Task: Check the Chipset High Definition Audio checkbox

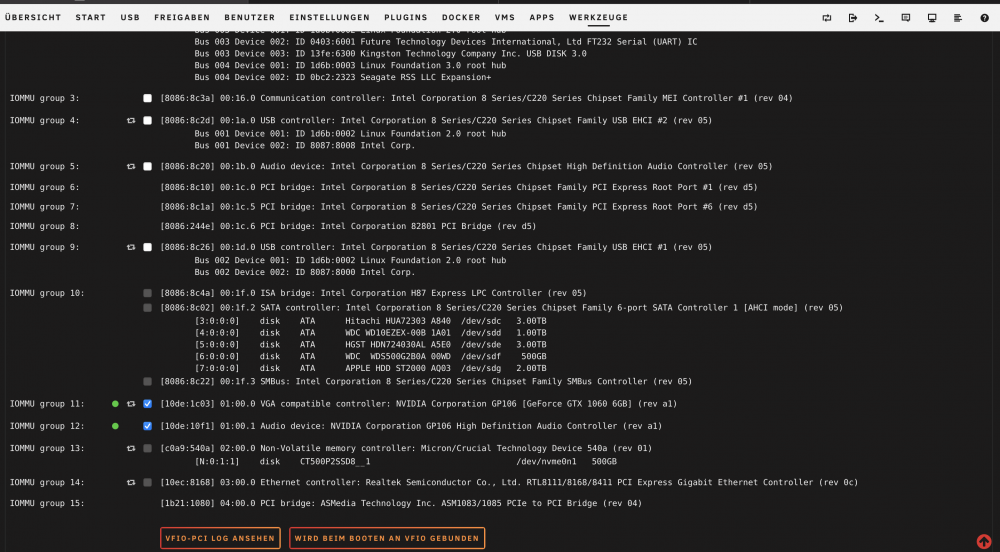Action: click(x=147, y=166)
